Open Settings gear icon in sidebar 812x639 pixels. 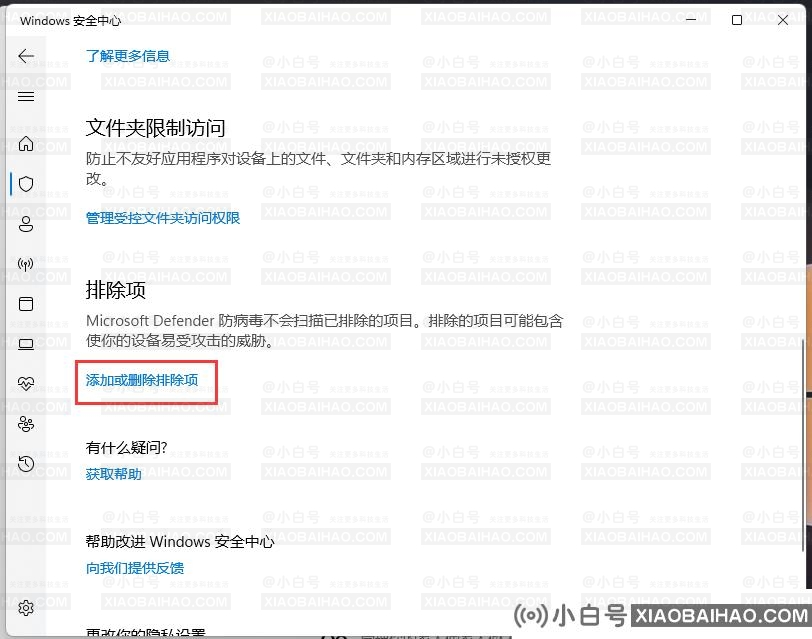[26, 607]
